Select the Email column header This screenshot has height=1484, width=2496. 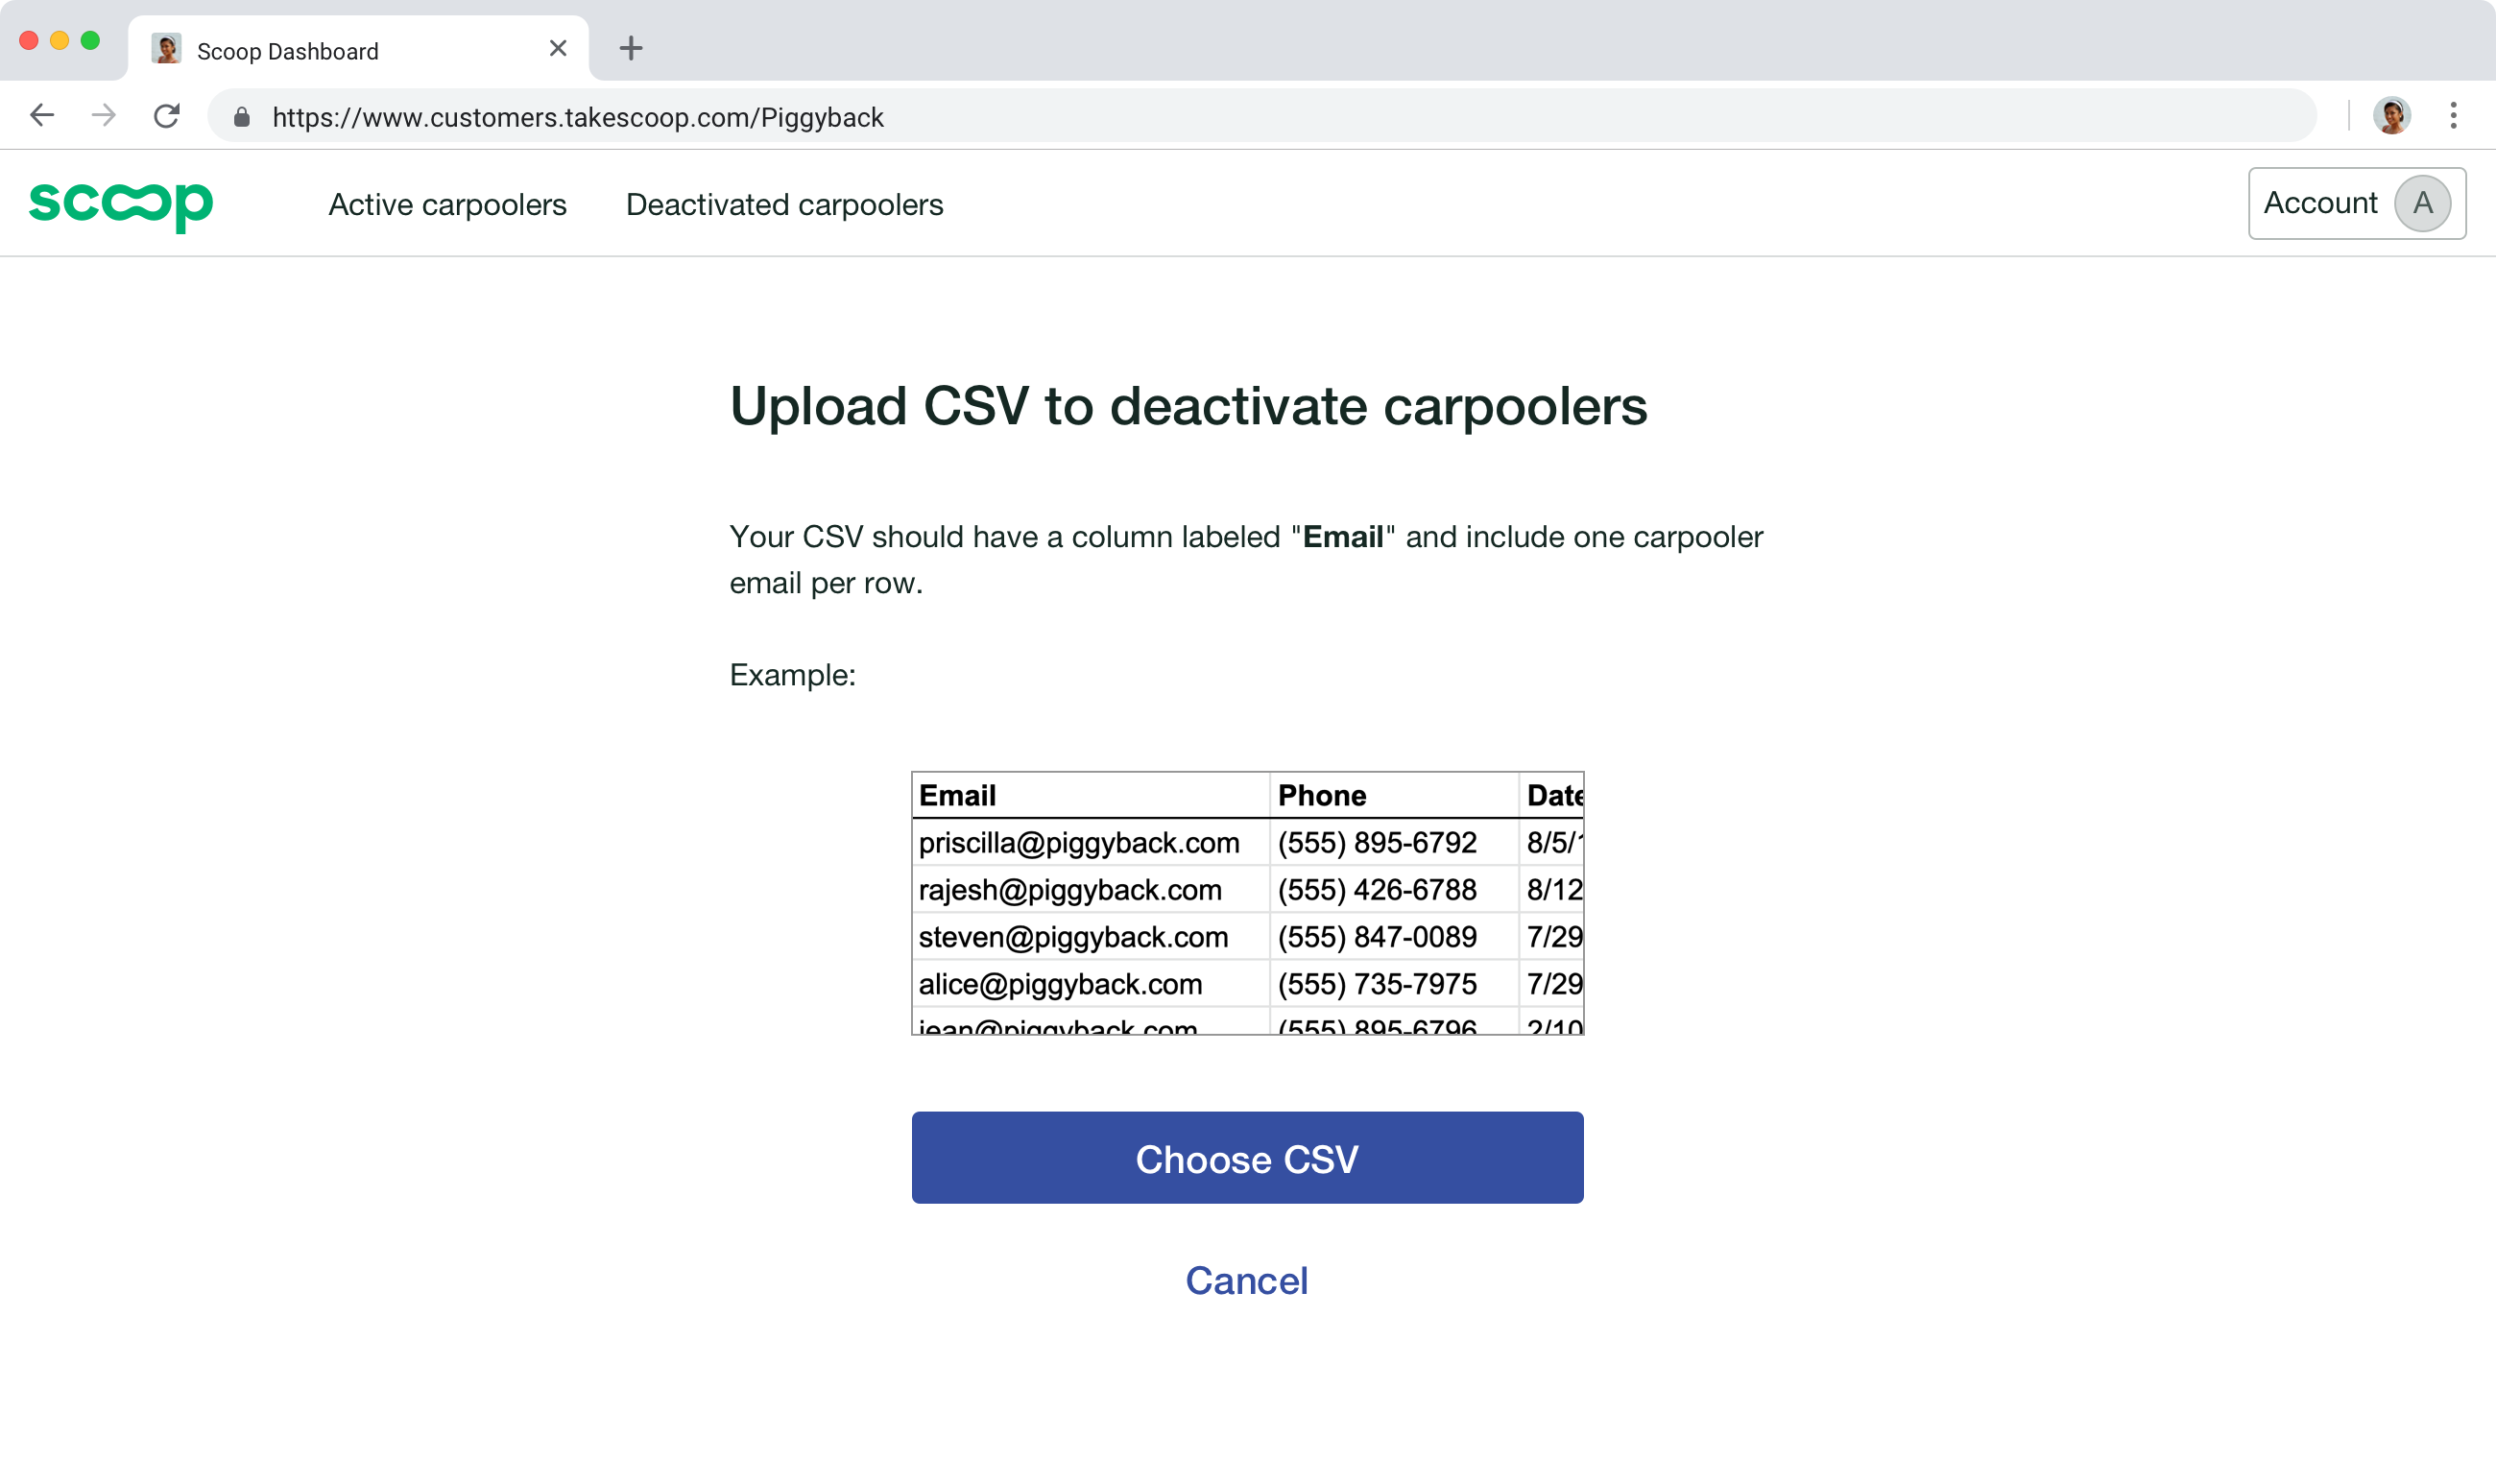coord(956,795)
